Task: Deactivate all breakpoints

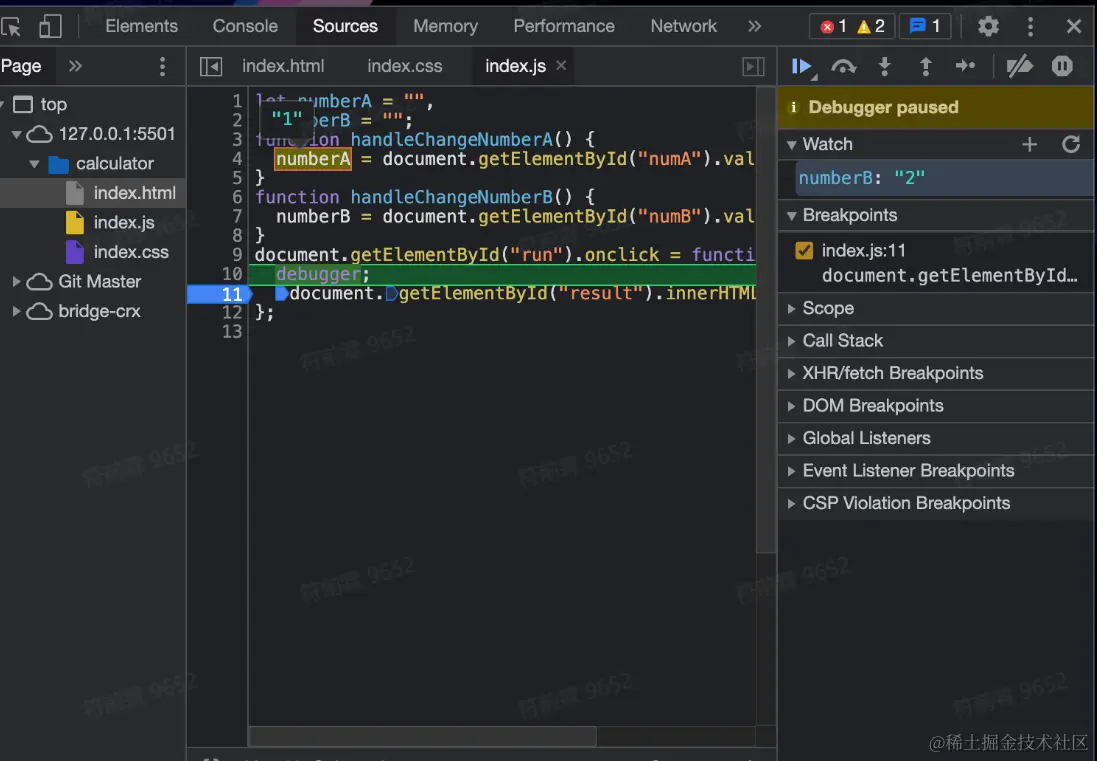Action: [x=1019, y=66]
